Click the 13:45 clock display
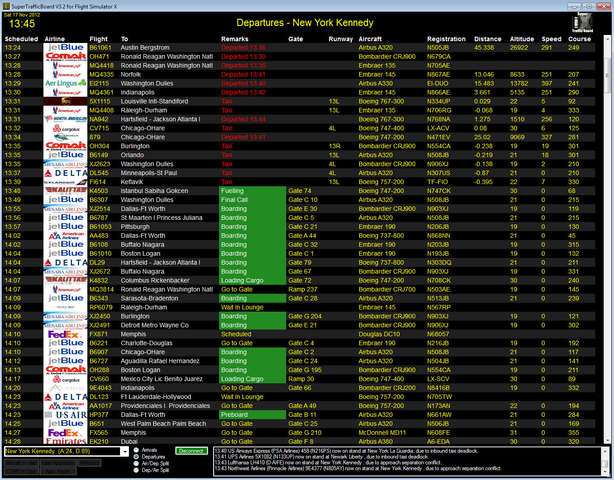Screen dimensions: 614x480 pyautogui.click(x=22, y=24)
